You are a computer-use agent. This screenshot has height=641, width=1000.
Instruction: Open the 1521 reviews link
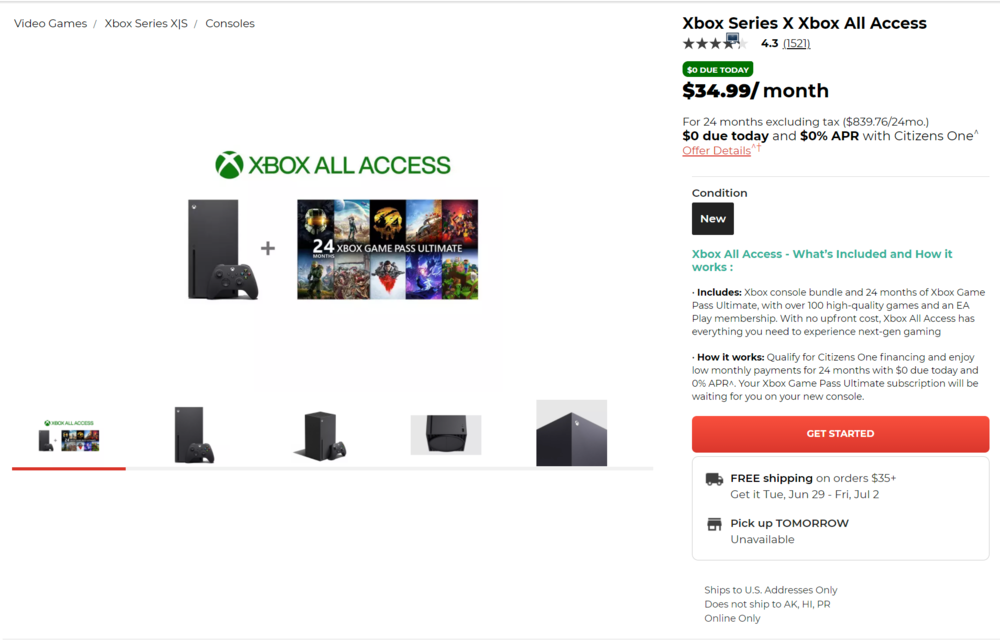[796, 44]
